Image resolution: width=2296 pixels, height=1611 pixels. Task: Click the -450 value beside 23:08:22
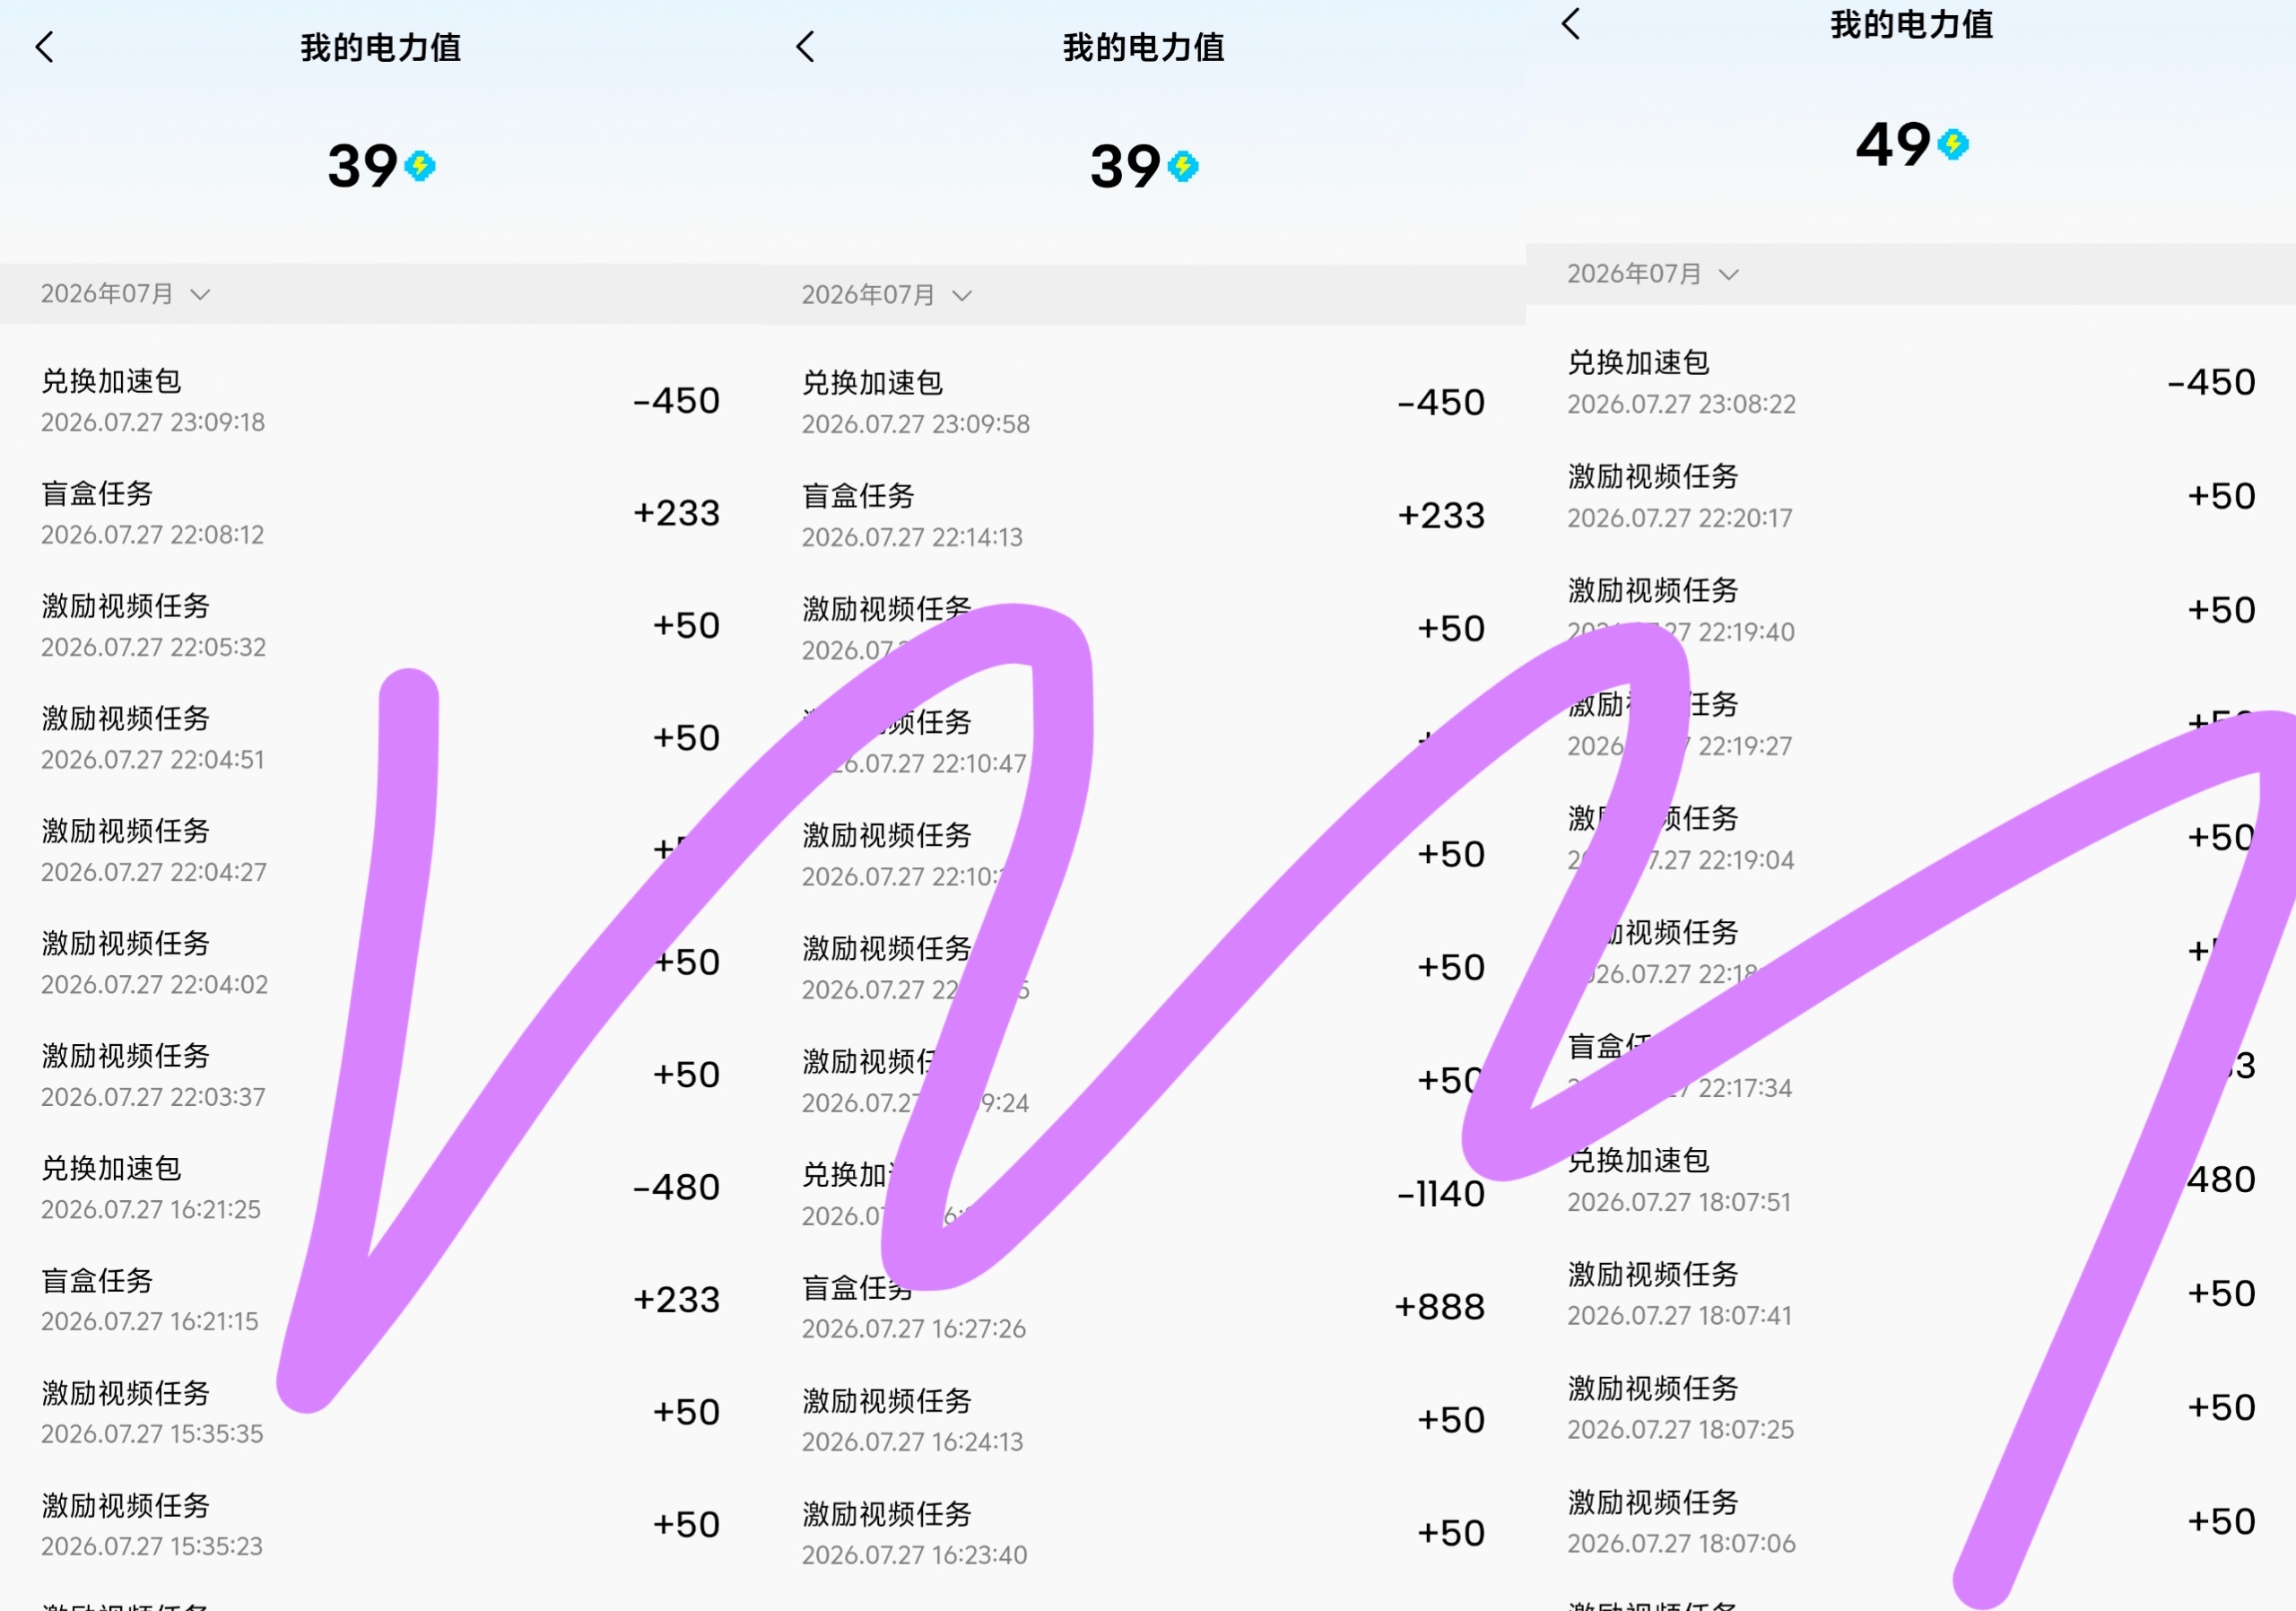2211,382
